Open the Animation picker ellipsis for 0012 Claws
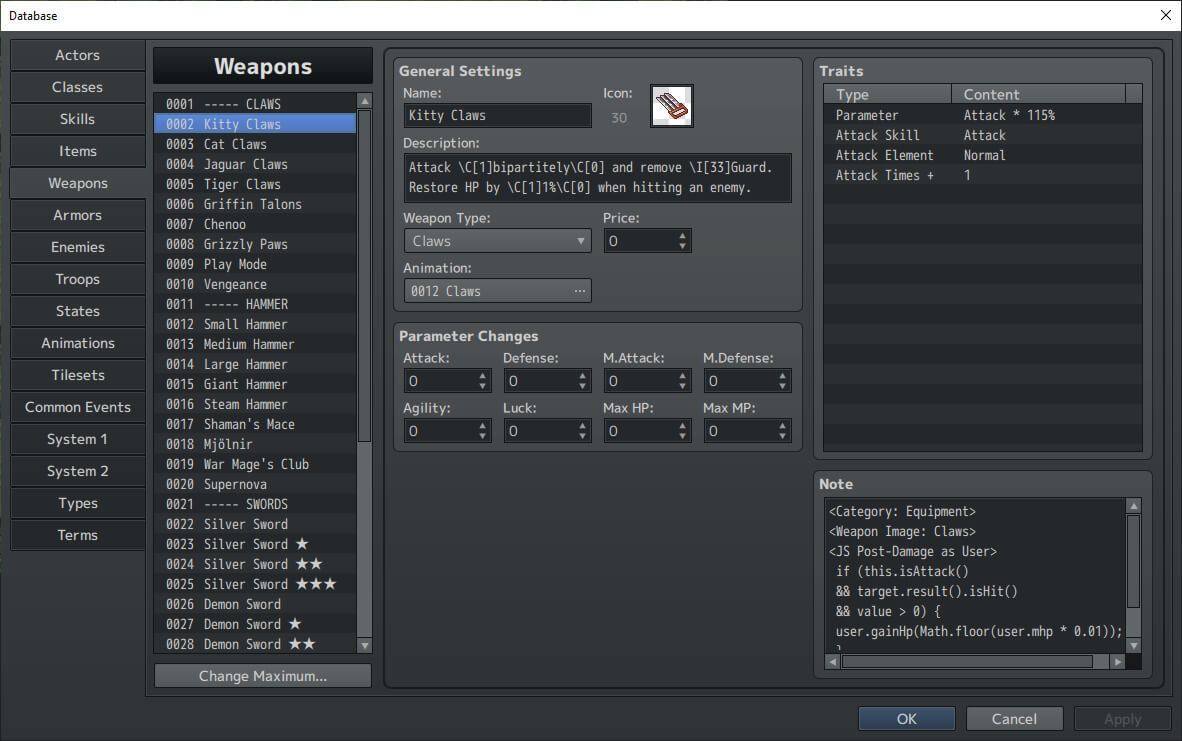The height and width of the screenshot is (741, 1182). point(579,291)
